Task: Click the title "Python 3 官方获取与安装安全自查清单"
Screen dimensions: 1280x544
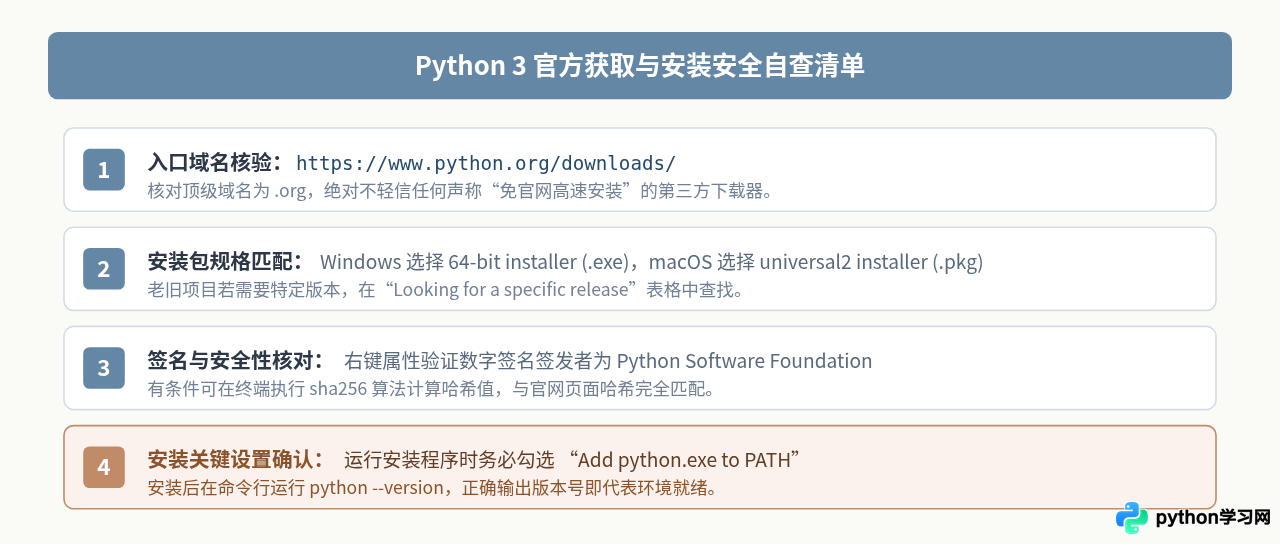Action: [640, 66]
